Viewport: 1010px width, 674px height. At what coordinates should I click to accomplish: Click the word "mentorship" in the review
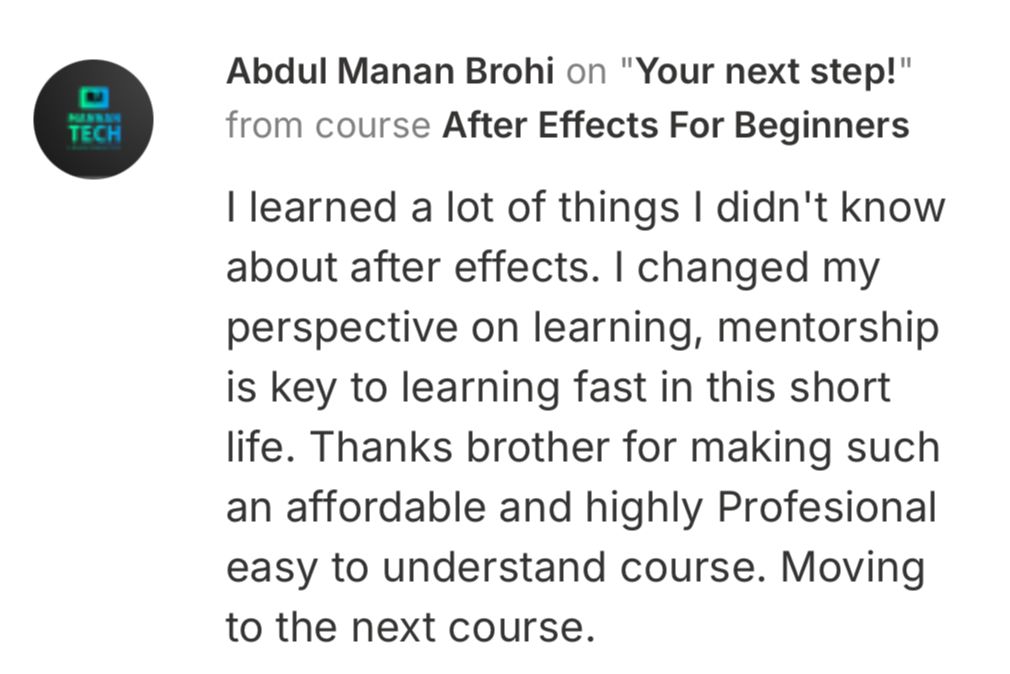[828, 329]
